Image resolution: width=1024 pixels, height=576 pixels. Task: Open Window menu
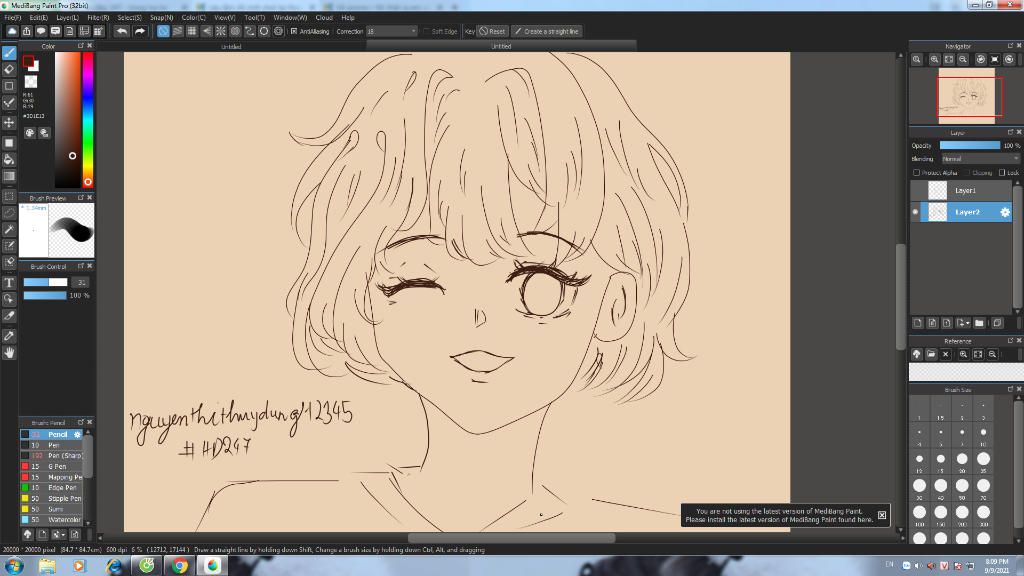tap(290, 18)
